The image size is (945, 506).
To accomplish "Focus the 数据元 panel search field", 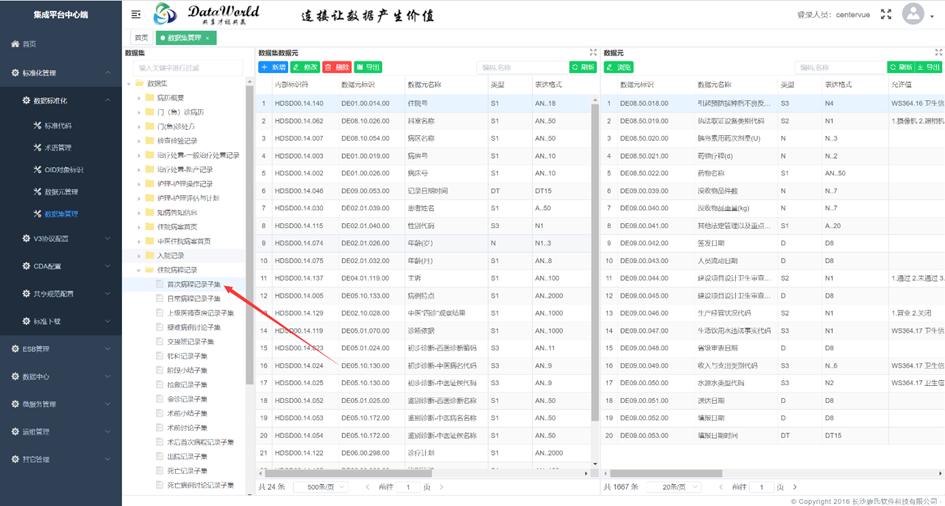I will (841, 67).
